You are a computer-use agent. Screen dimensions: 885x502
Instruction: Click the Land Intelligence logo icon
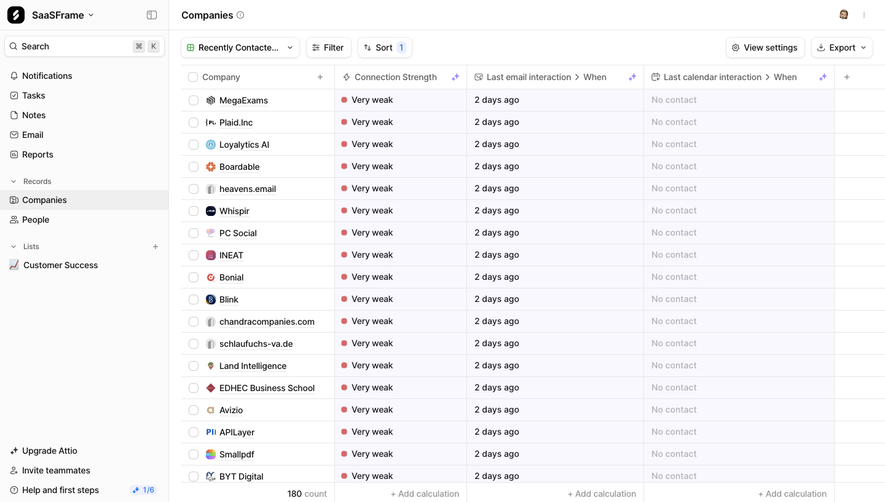click(211, 366)
